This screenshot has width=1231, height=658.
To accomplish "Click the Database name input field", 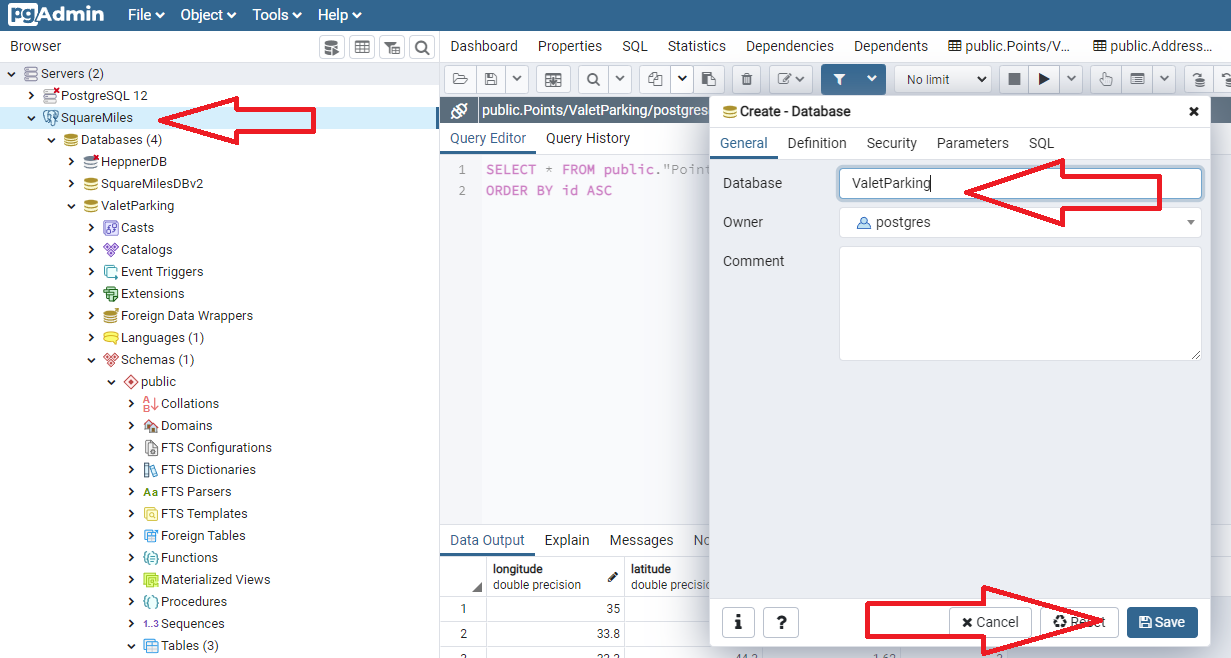I will pyautogui.click(x=1020, y=183).
